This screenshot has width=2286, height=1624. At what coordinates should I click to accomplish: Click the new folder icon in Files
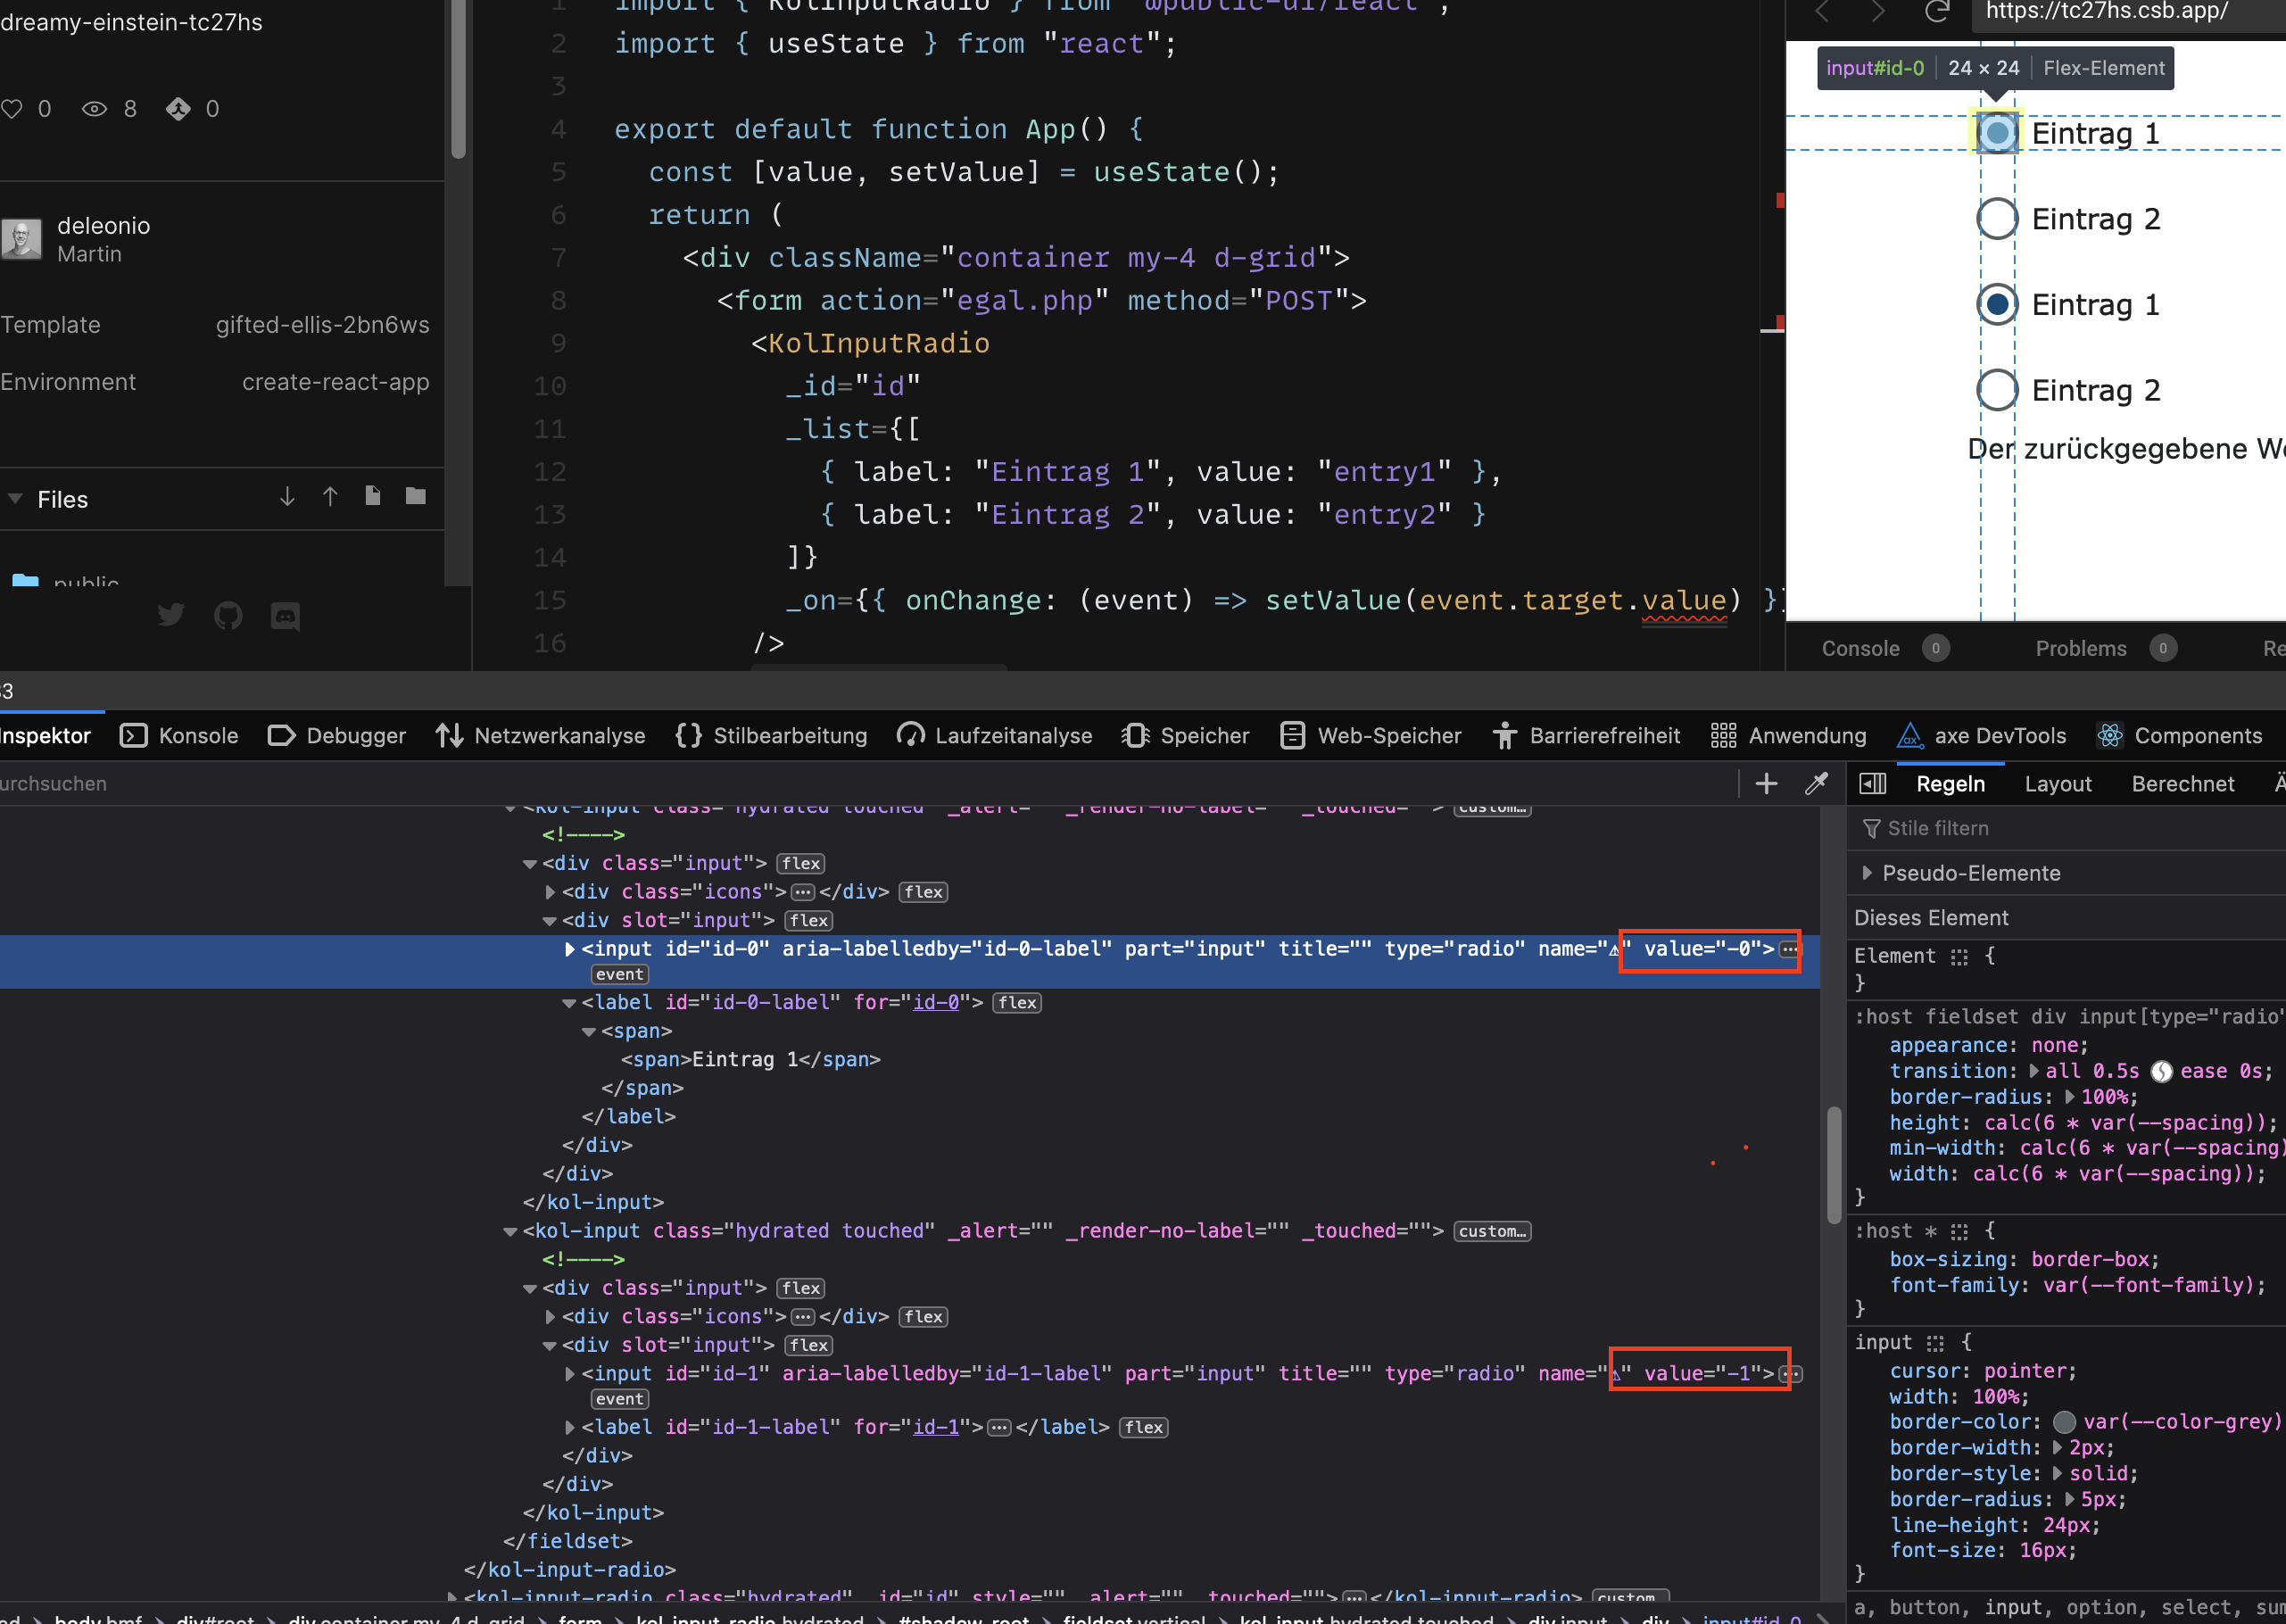point(416,496)
